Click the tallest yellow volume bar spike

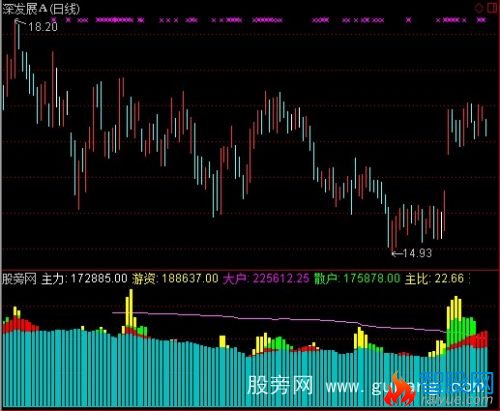(x=131, y=308)
